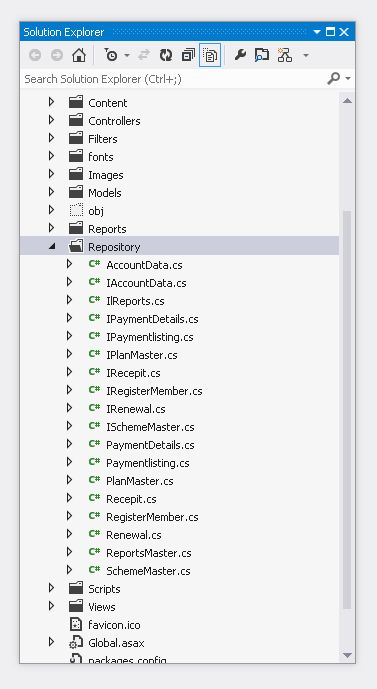Click the C# icon of IPaymentlisting.cs

pos(94,336)
